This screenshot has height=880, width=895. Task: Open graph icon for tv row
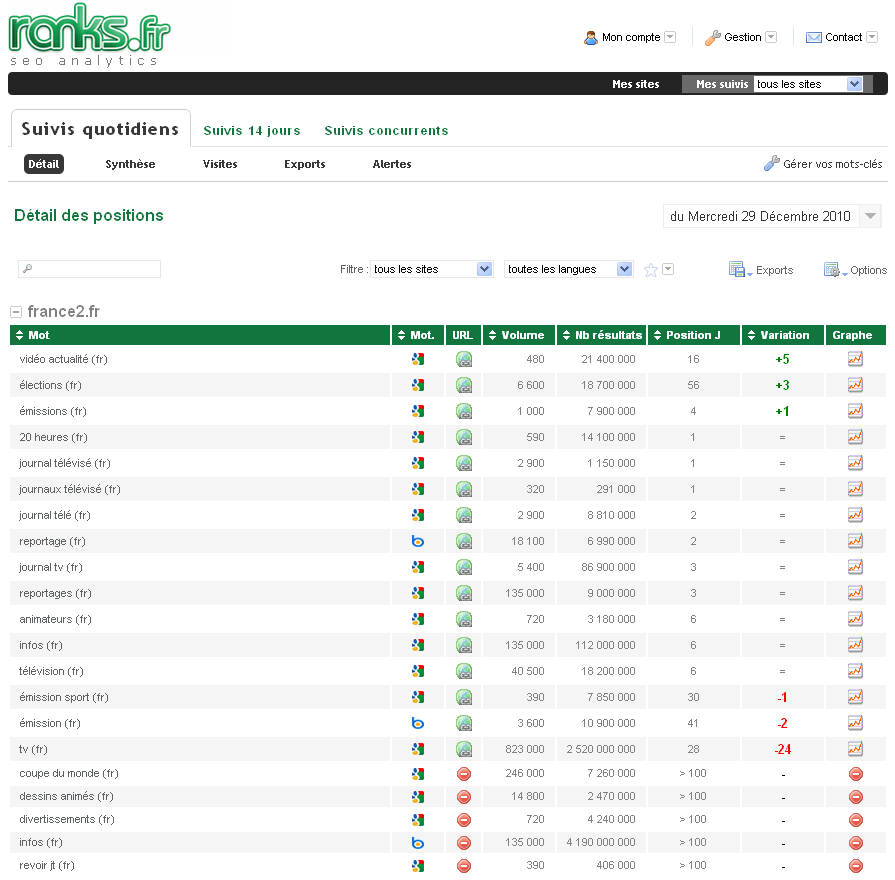[855, 749]
